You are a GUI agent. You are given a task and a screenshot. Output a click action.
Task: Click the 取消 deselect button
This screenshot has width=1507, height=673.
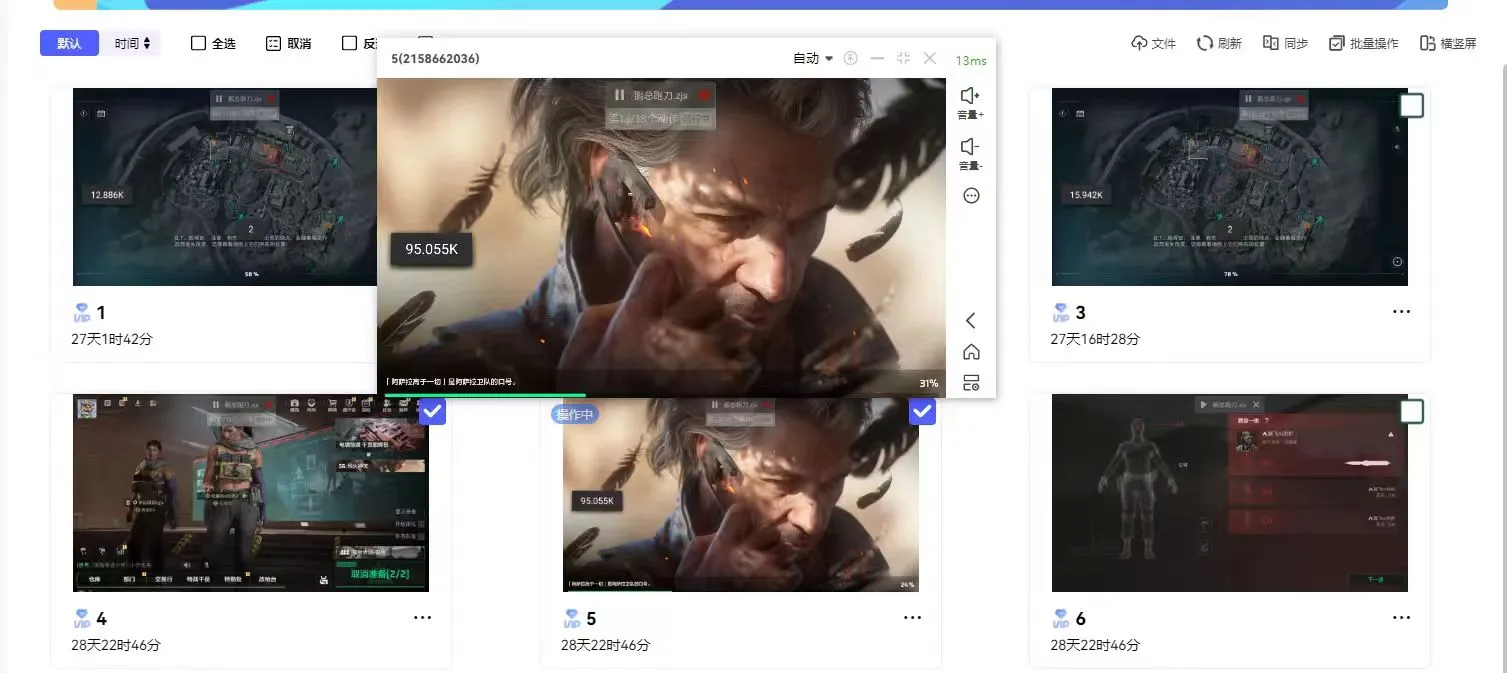288,43
